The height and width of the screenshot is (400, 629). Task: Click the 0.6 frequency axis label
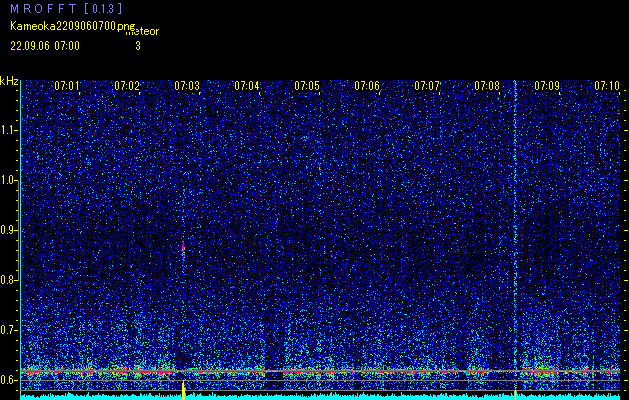tap(8, 380)
